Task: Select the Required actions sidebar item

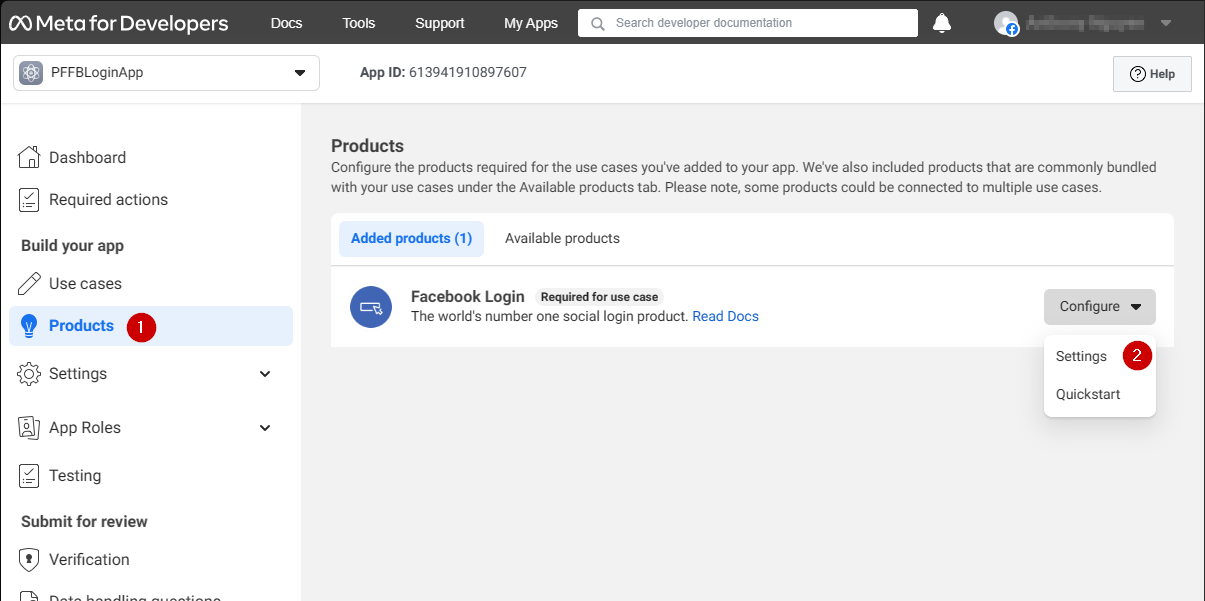Action: click(x=30, y=199)
